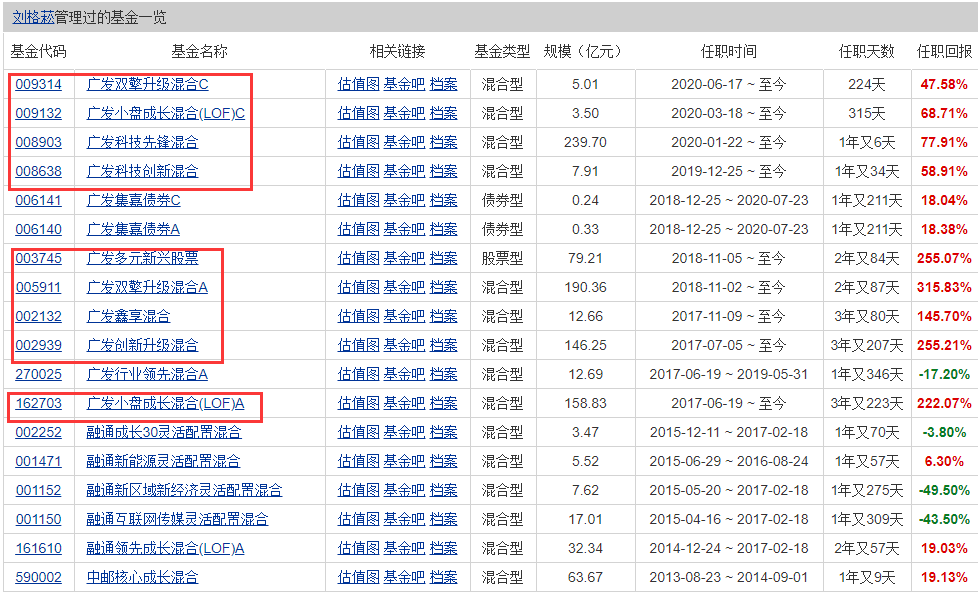Open fund code 003745 link
The width and height of the screenshot is (978, 592).
pos(39,258)
